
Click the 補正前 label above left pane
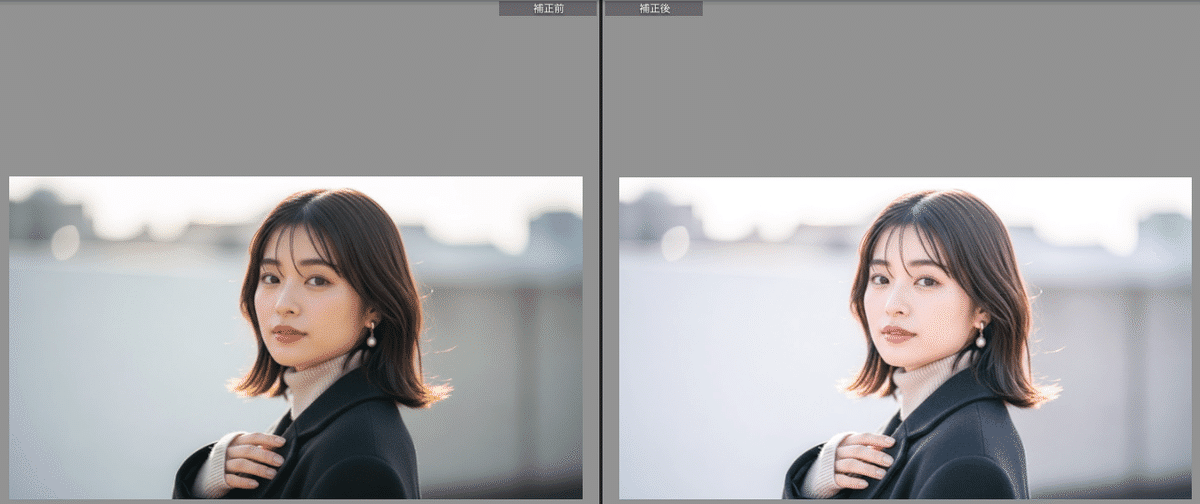pyautogui.click(x=548, y=8)
